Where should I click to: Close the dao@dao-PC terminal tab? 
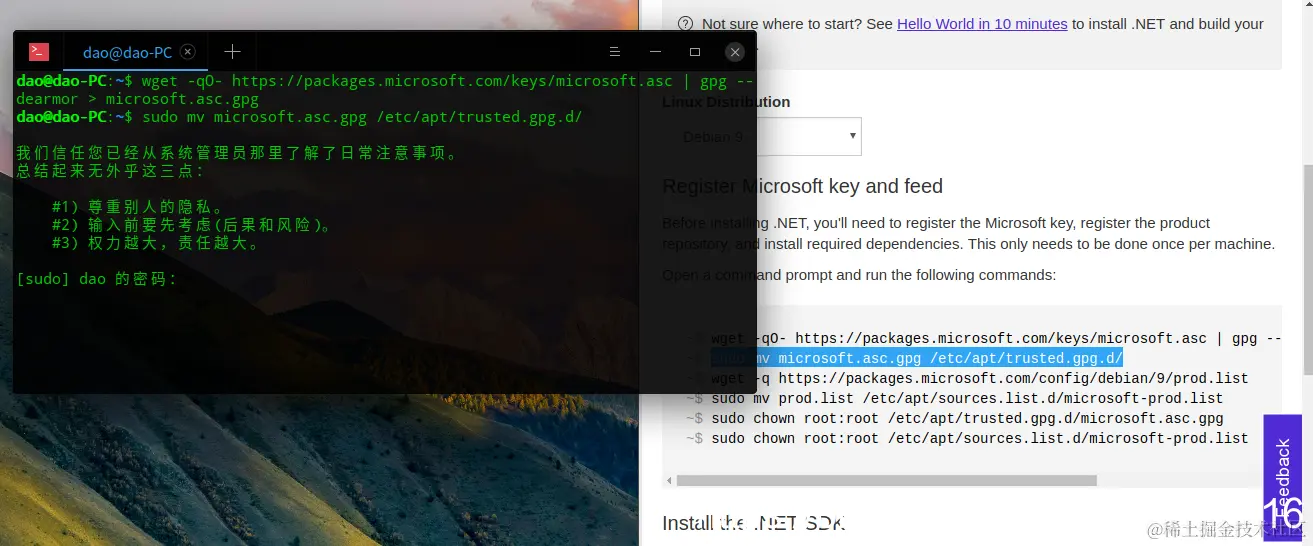click(187, 52)
